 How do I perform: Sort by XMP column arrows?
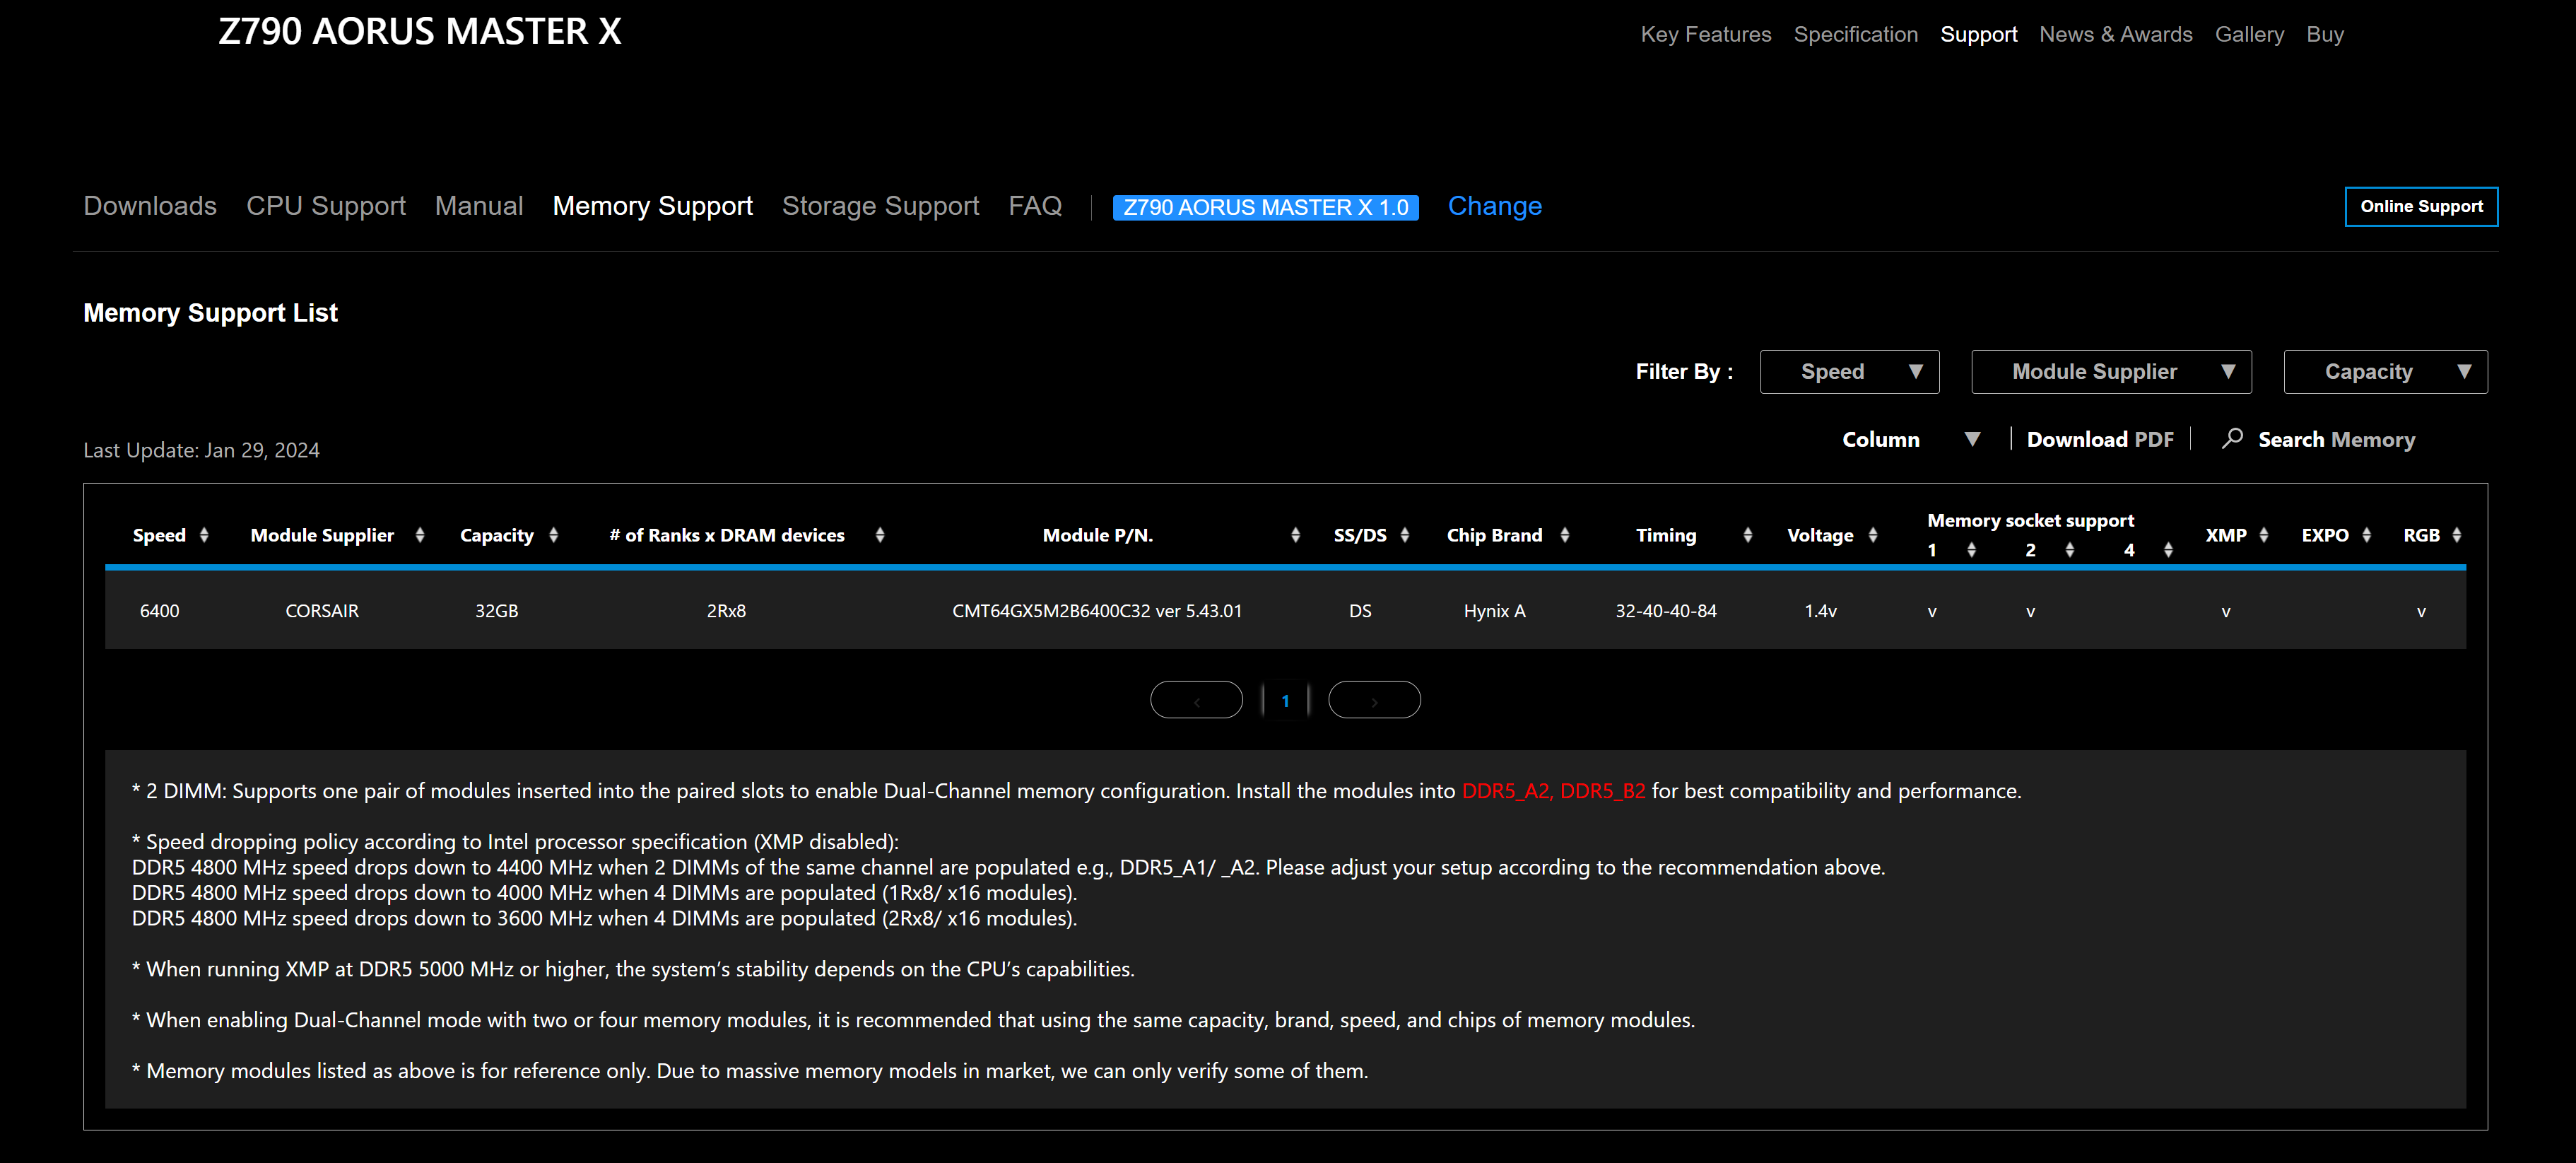2263,535
